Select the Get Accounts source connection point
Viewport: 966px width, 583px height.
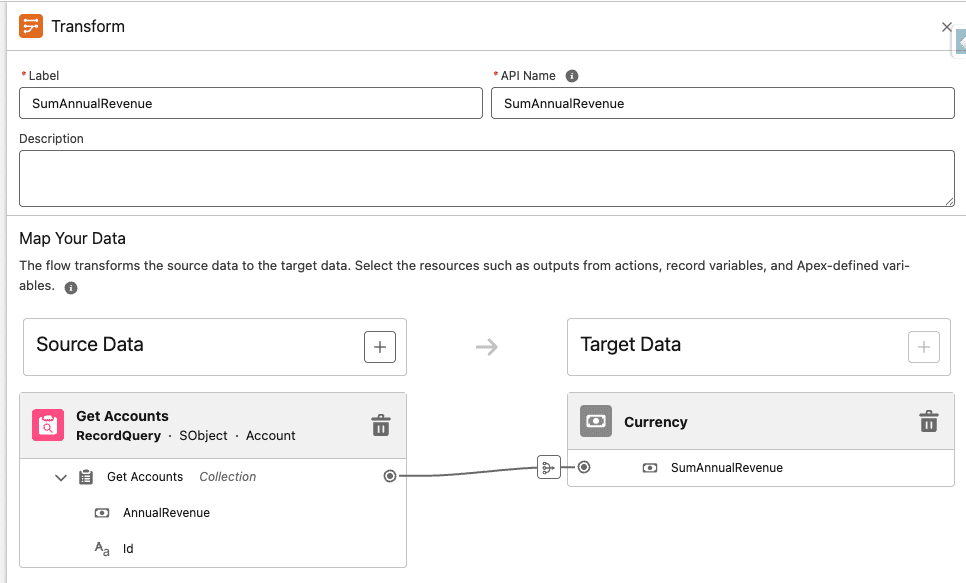(390, 476)
